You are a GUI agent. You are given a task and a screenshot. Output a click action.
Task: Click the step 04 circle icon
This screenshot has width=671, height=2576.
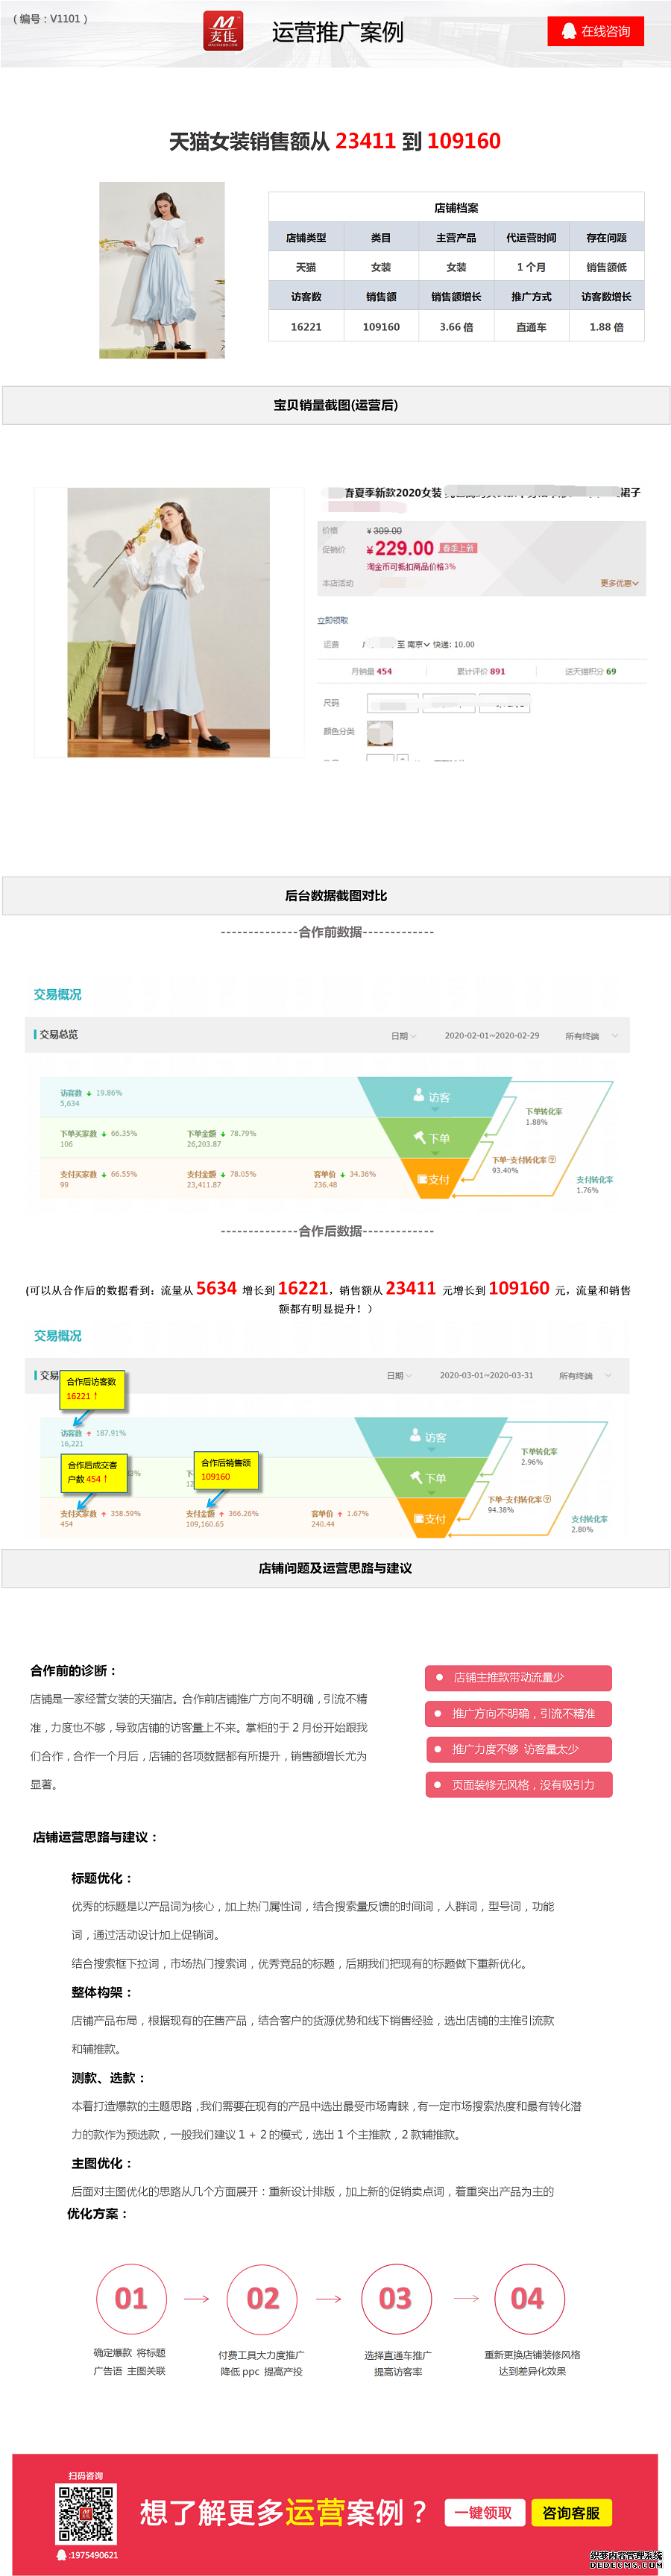(528, 2299)
